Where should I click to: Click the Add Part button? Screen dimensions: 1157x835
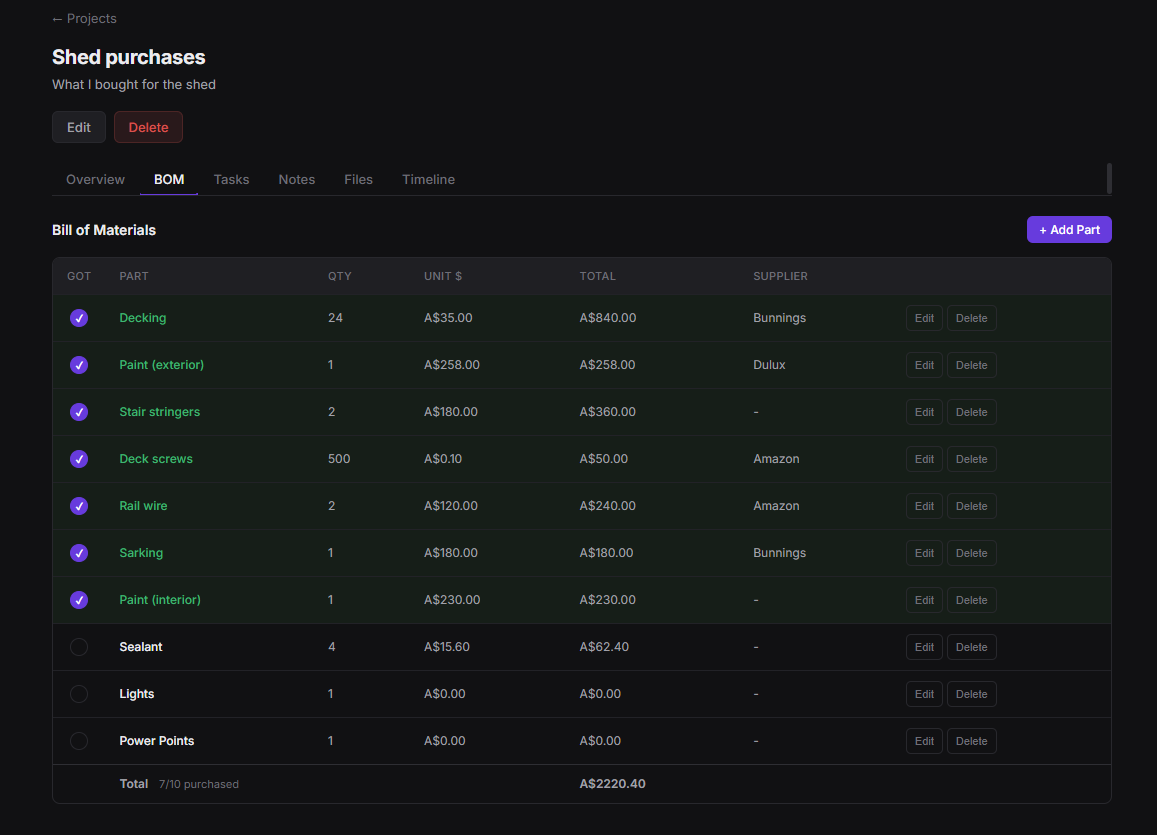(x=1068, y=230)
